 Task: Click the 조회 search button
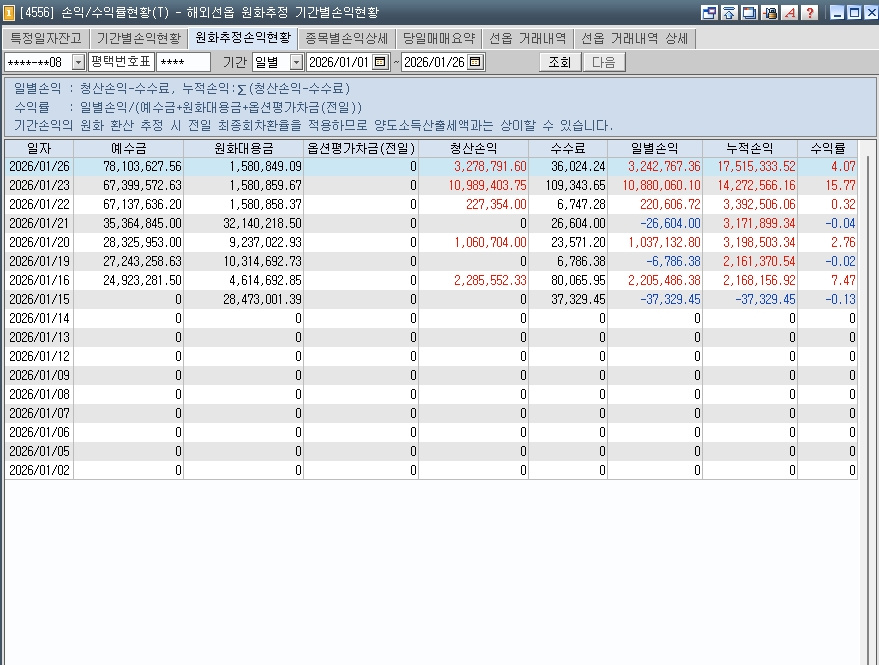tap(559, 62)
